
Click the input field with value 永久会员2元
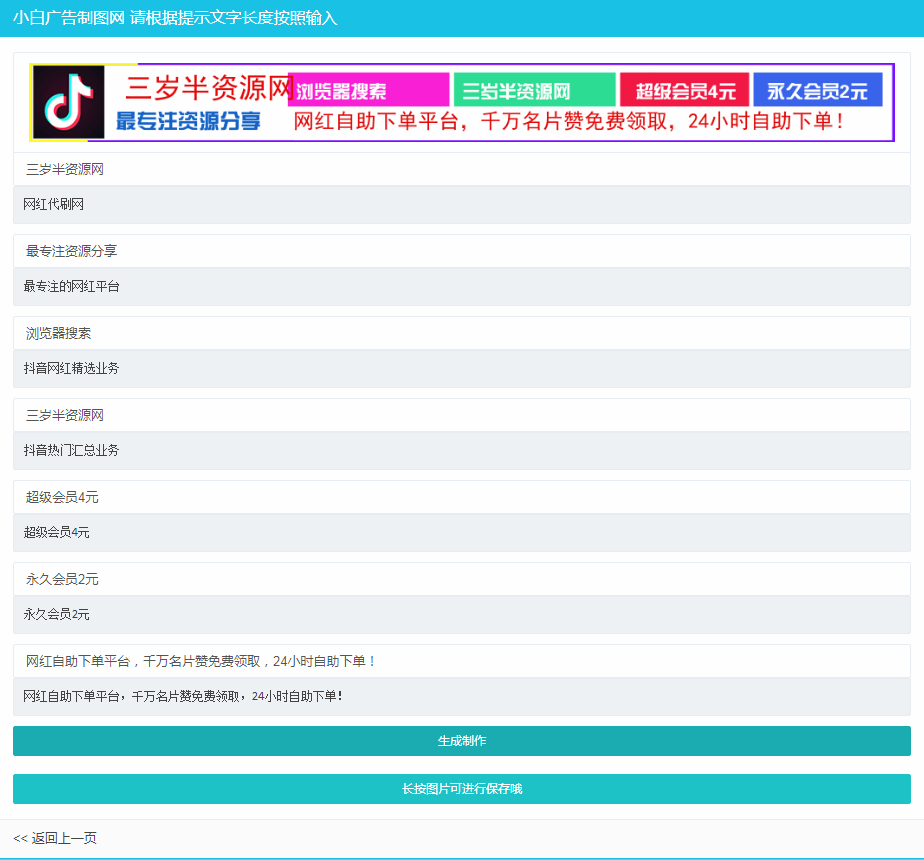(461, 615)
